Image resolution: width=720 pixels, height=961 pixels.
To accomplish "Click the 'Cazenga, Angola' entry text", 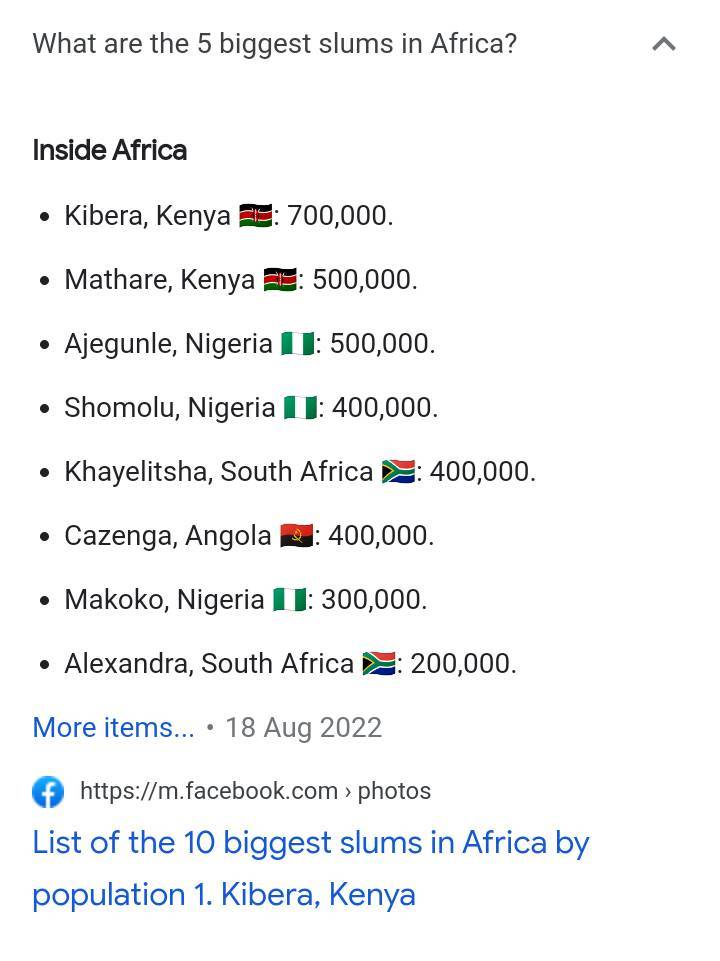I will point(168,536).
